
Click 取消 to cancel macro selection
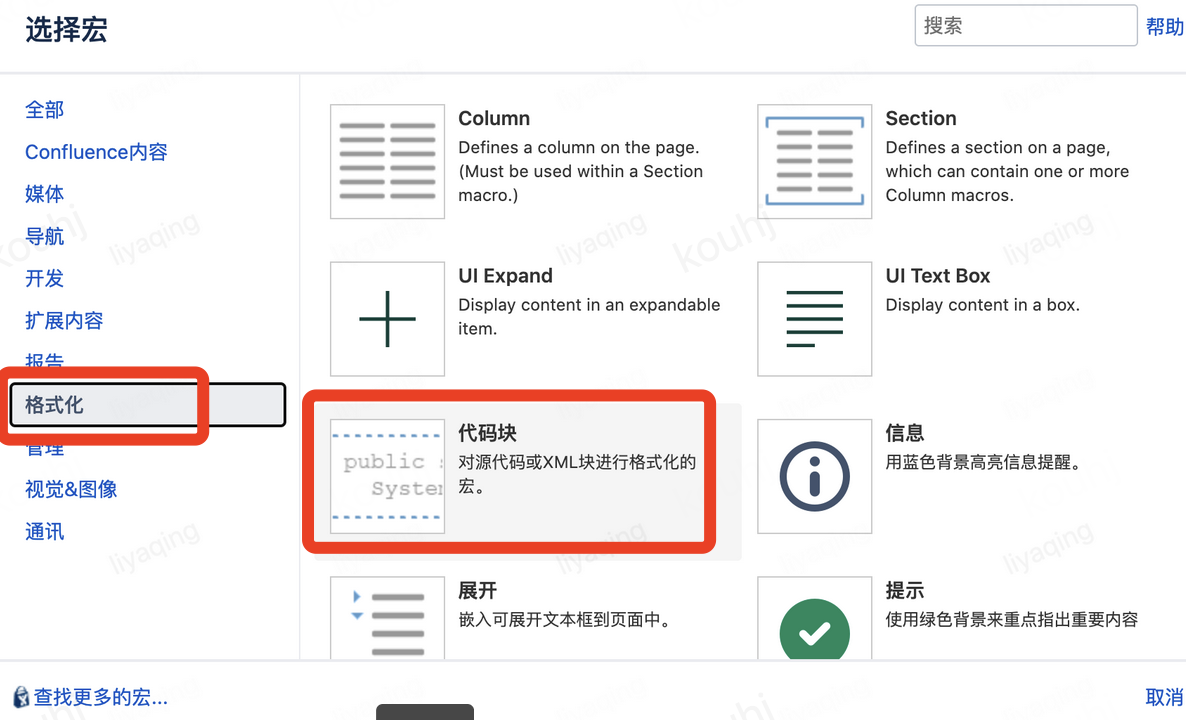click(x=1164, y=697)
